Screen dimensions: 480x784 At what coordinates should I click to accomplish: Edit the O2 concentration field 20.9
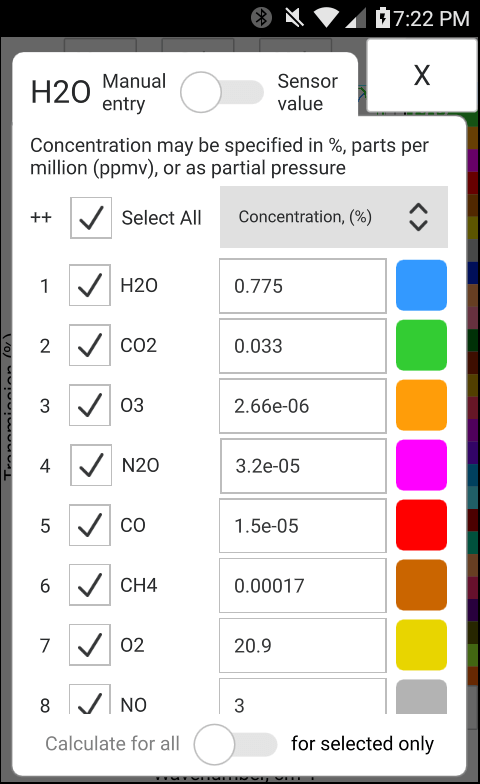click(303, 646)
